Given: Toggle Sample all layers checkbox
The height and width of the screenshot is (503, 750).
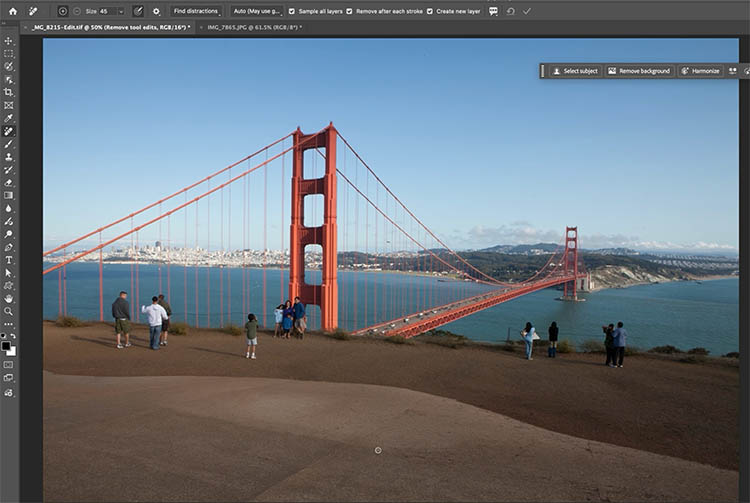Looking at the screenshot, I should (292, 11).
